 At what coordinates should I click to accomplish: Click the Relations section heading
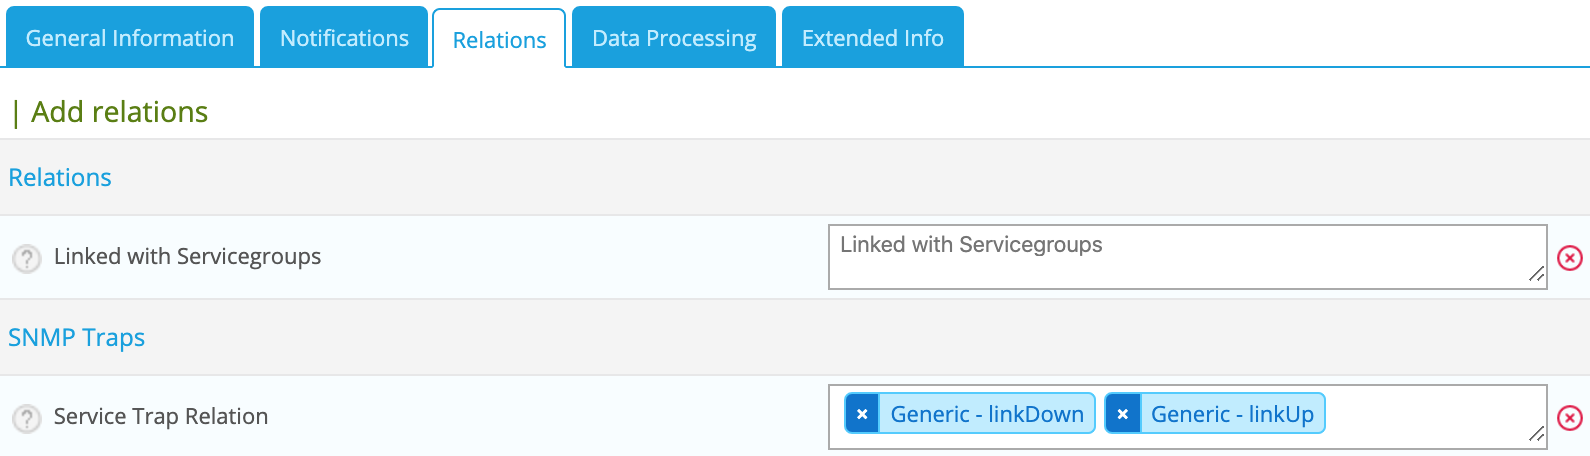click(60, 178)
